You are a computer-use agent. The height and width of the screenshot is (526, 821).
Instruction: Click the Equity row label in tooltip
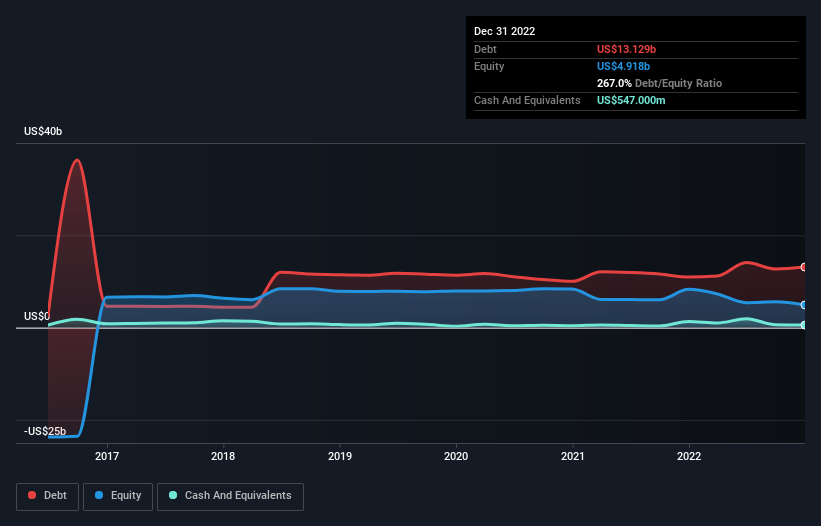(489, 66)
